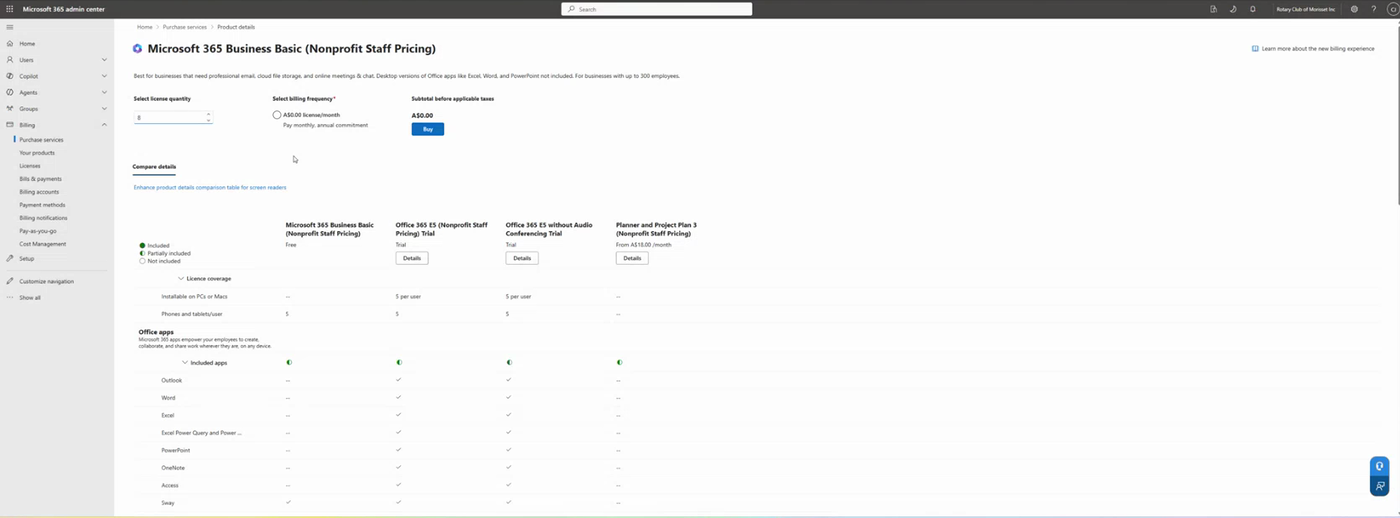This screenshot has height=518, width=1400.
Task: Click Enhance comparison table for screen readers link
Action: (210, 187)
